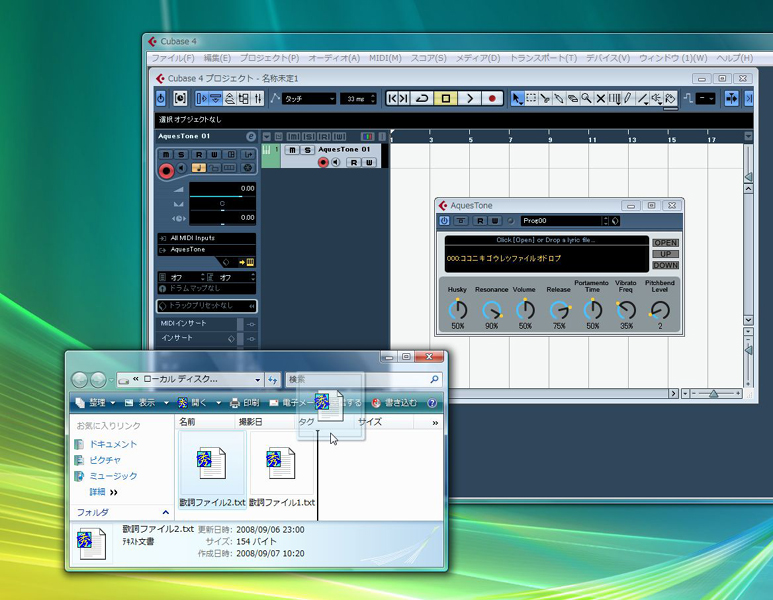
Task: Open the プロジェクト(P) menu
Action: tap(269, 58)
